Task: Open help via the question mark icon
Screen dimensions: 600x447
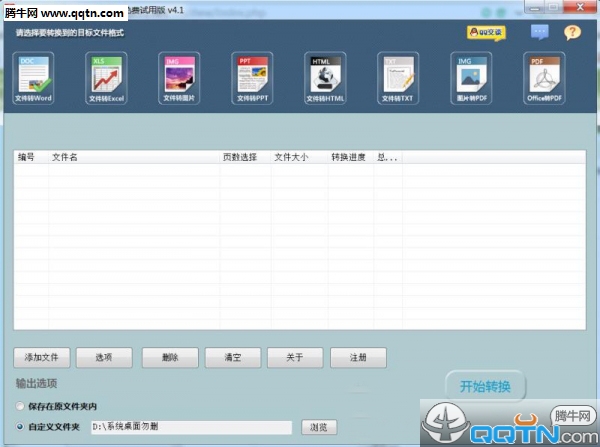Action: pyautogui.click(x=572, y=32)
